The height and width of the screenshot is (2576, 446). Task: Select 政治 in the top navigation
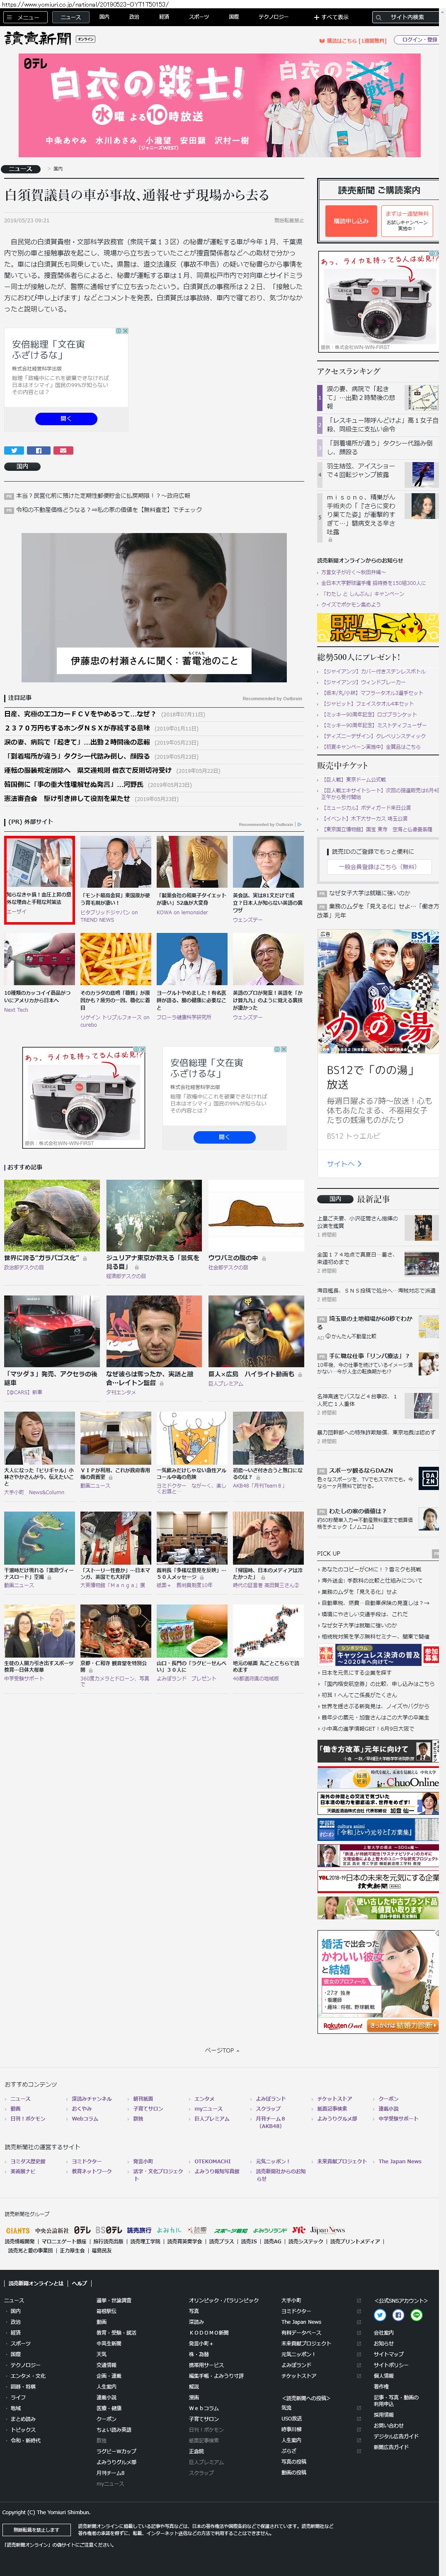[x=134, y=17]
